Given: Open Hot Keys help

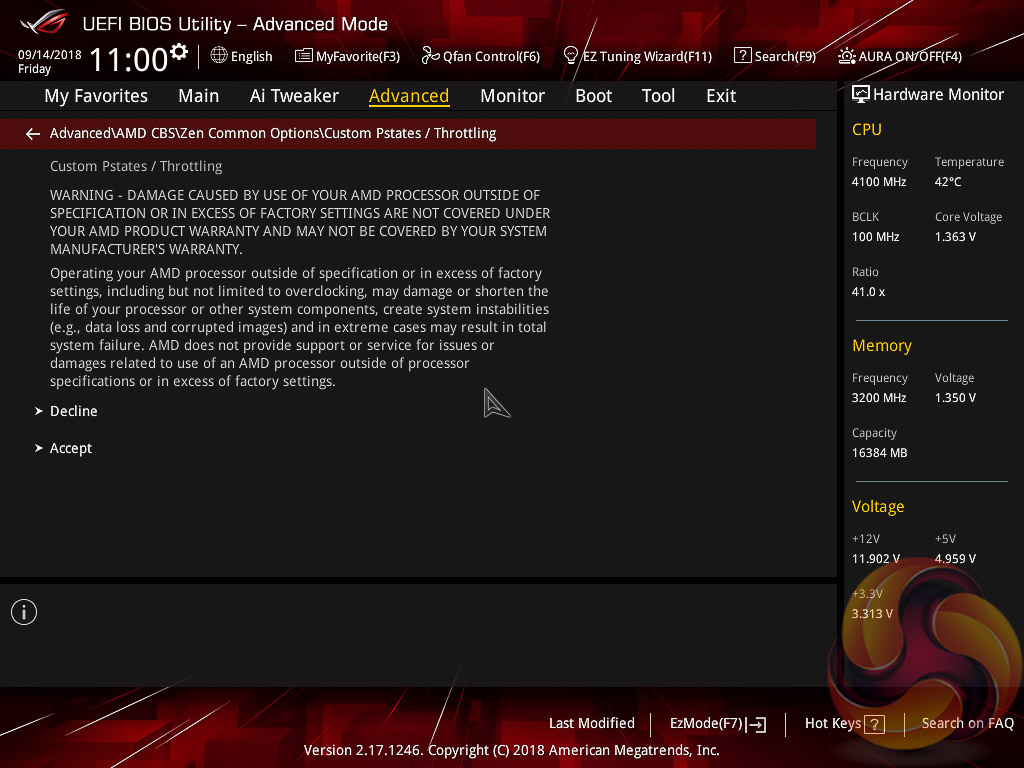Looking at the screenshot, I should tap(833, 724).
